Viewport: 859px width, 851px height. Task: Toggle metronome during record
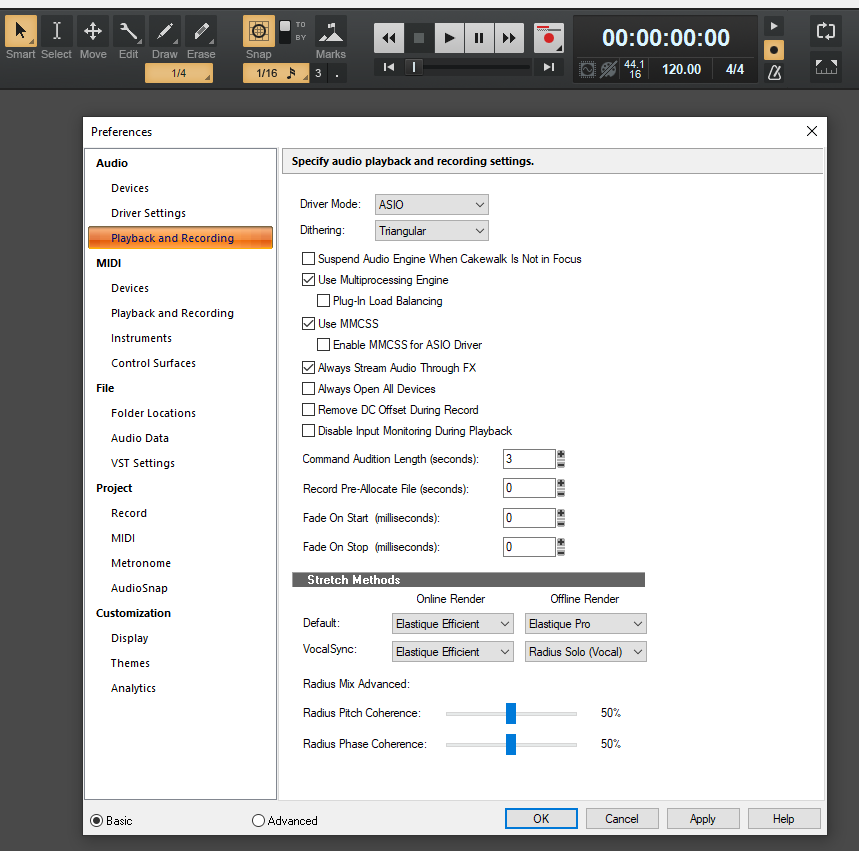pyautogui.click(x=774, y=50)
